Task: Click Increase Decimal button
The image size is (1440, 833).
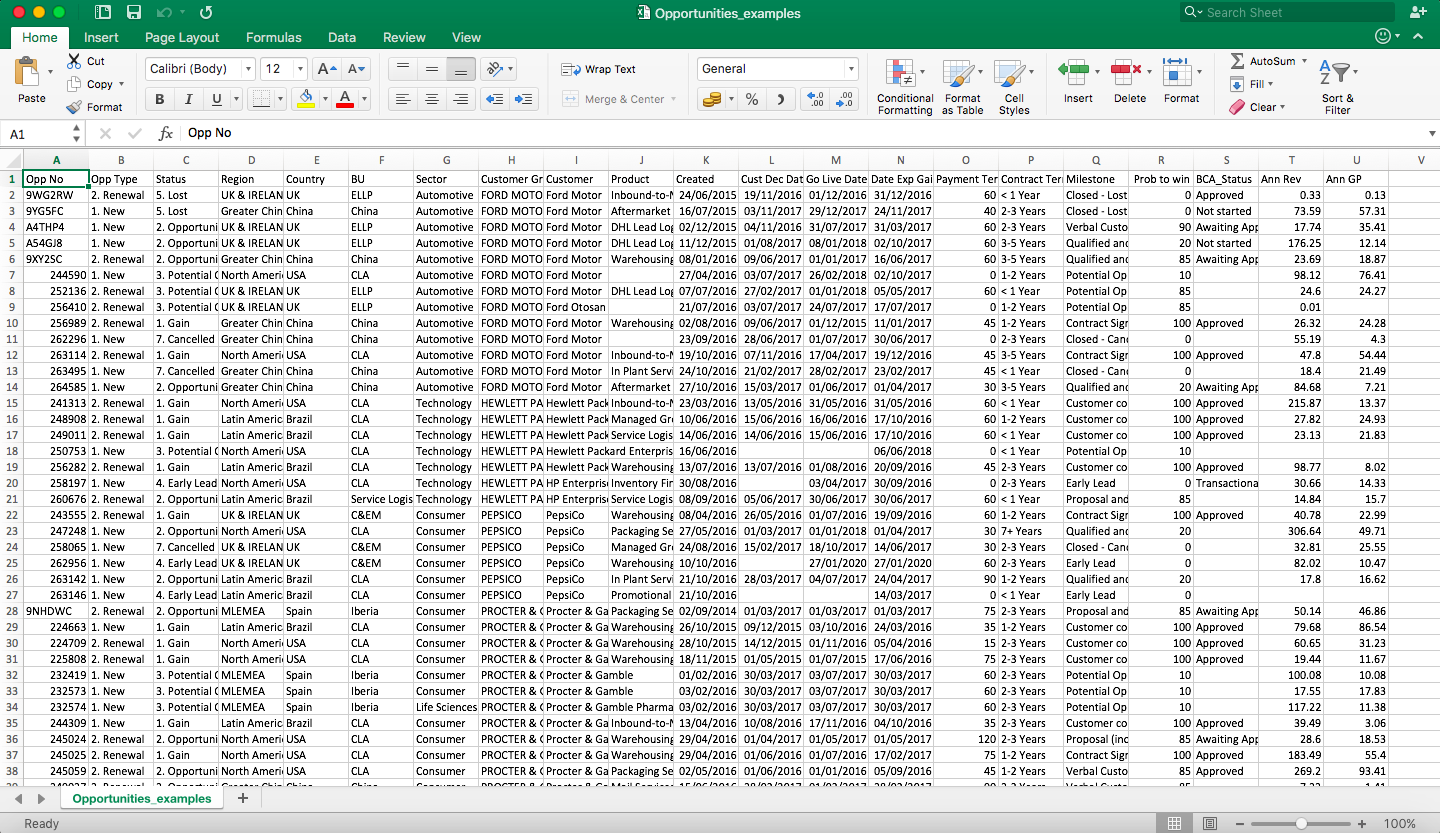Action: [816, 99]
